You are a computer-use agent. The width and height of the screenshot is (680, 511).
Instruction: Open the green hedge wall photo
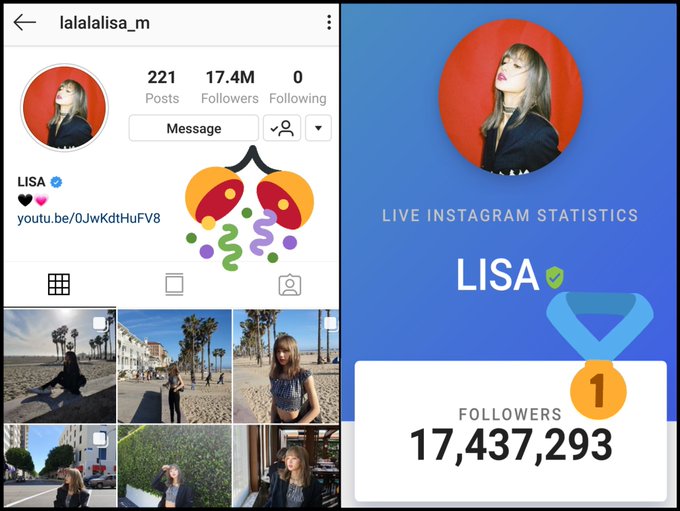[174, 466]
